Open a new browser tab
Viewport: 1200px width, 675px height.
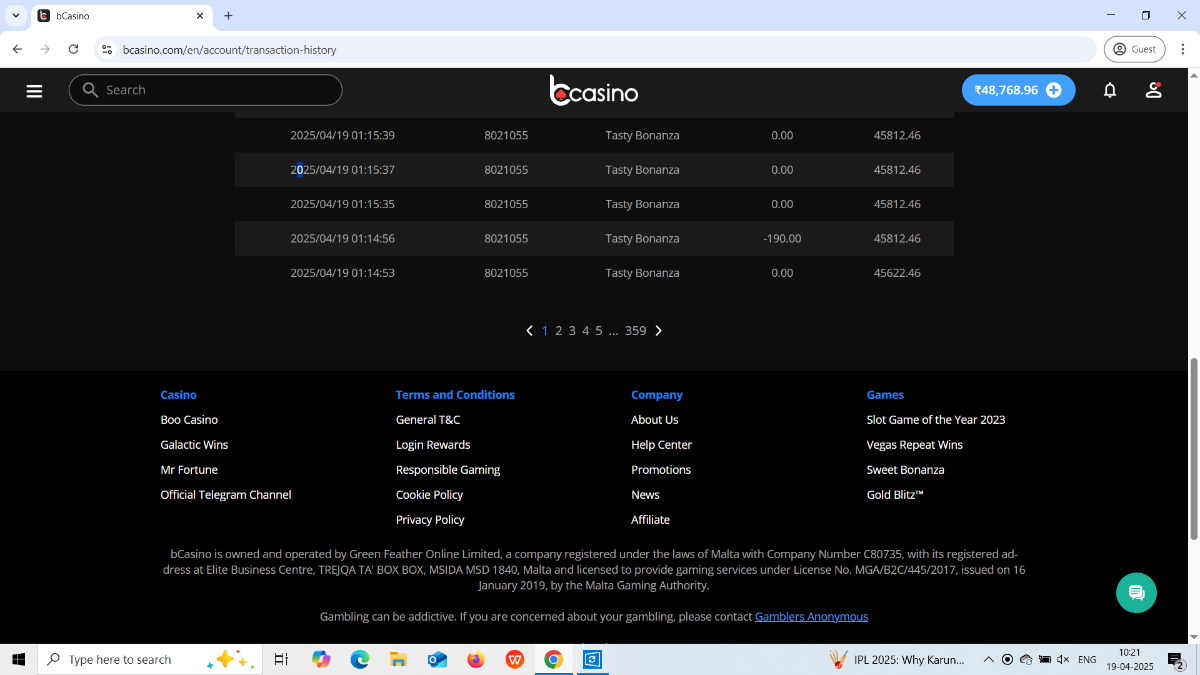(228, 16)
